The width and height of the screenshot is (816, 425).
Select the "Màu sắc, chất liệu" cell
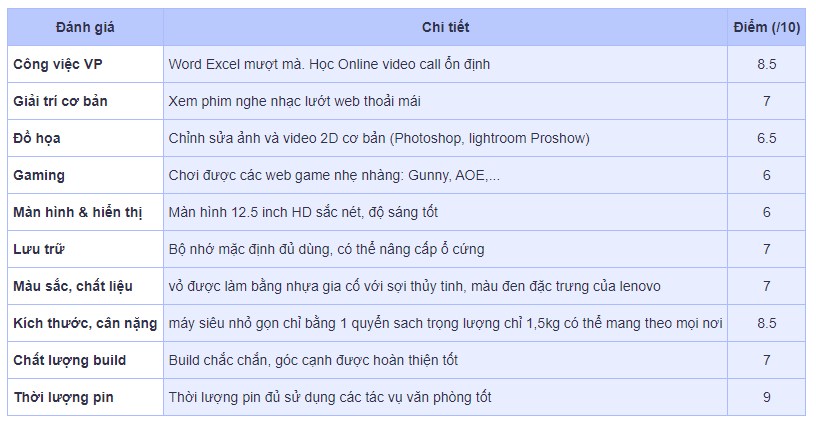point(73,286)
